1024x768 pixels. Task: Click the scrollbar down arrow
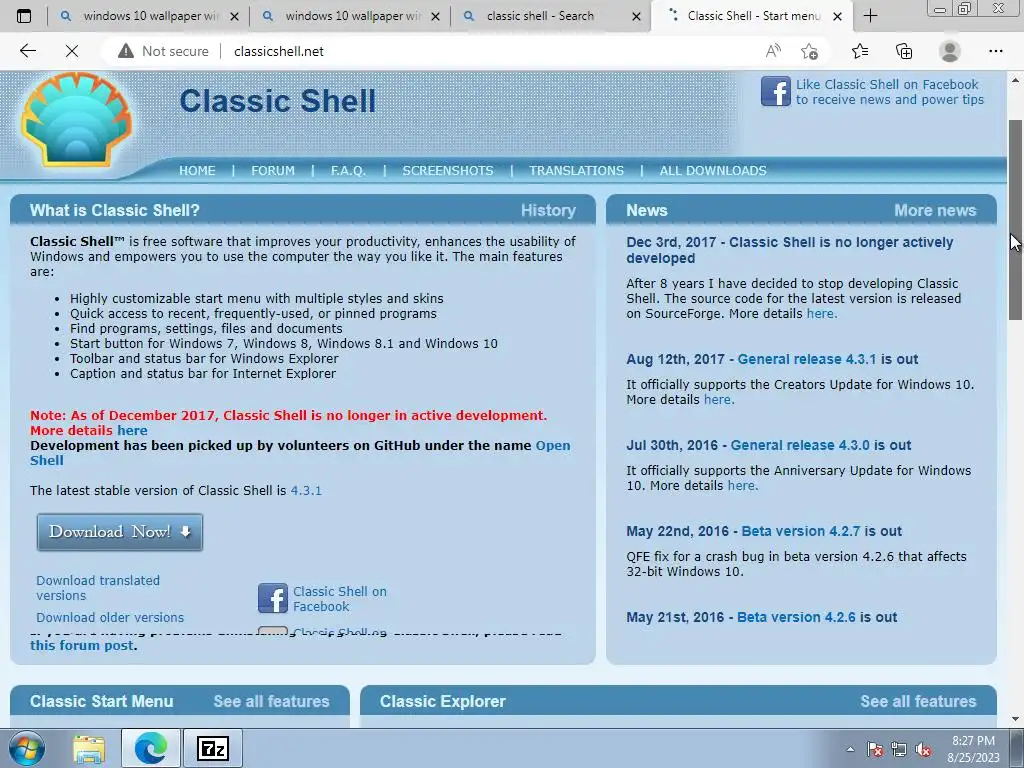click(x=1016, y=719)
